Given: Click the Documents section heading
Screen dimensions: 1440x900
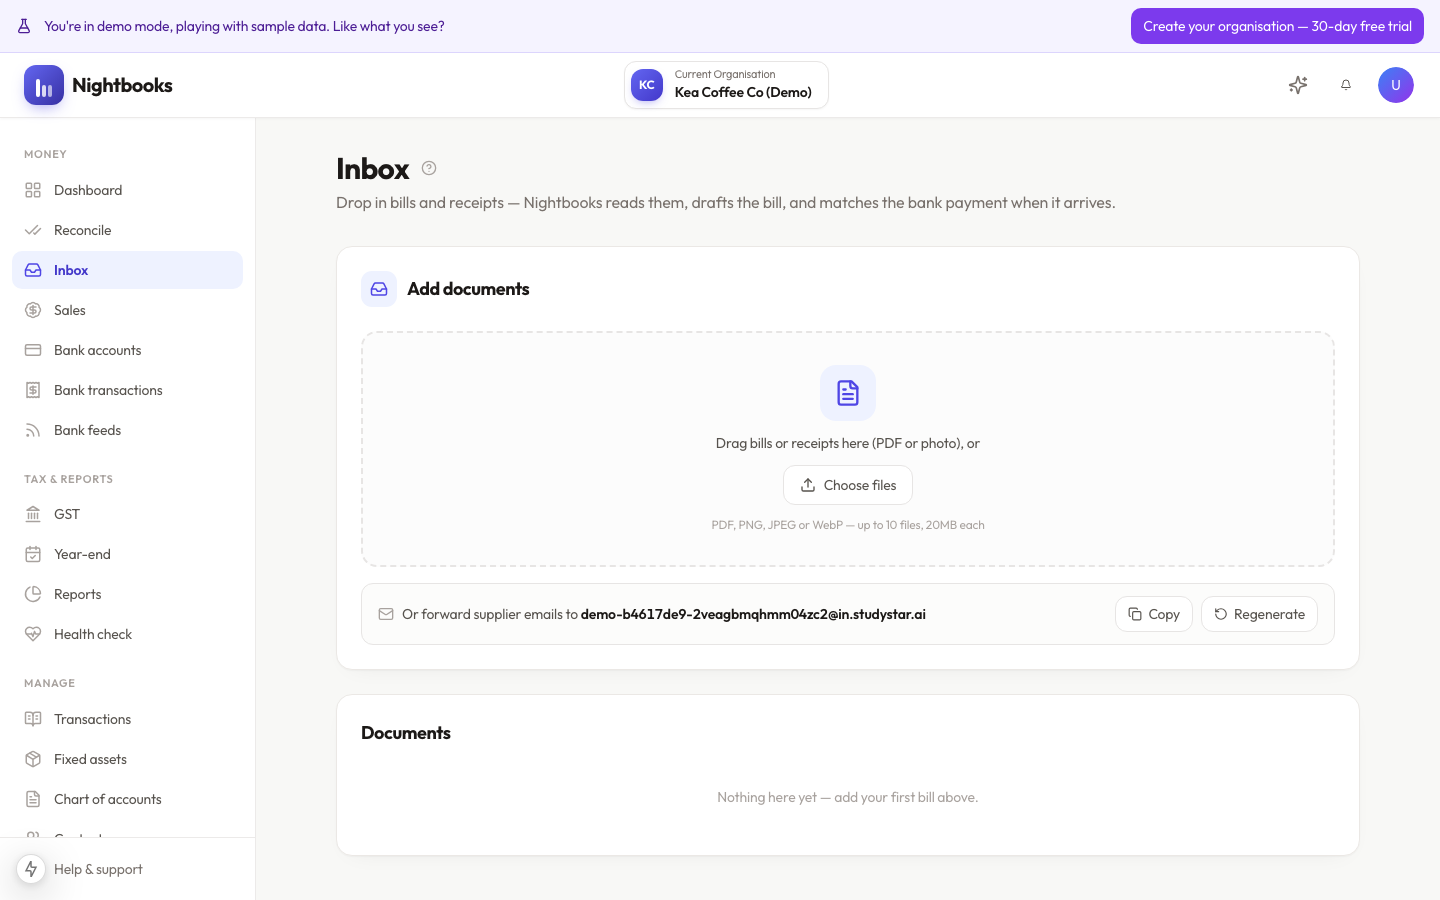Looking at the screenshot, I should pos(406,733).
